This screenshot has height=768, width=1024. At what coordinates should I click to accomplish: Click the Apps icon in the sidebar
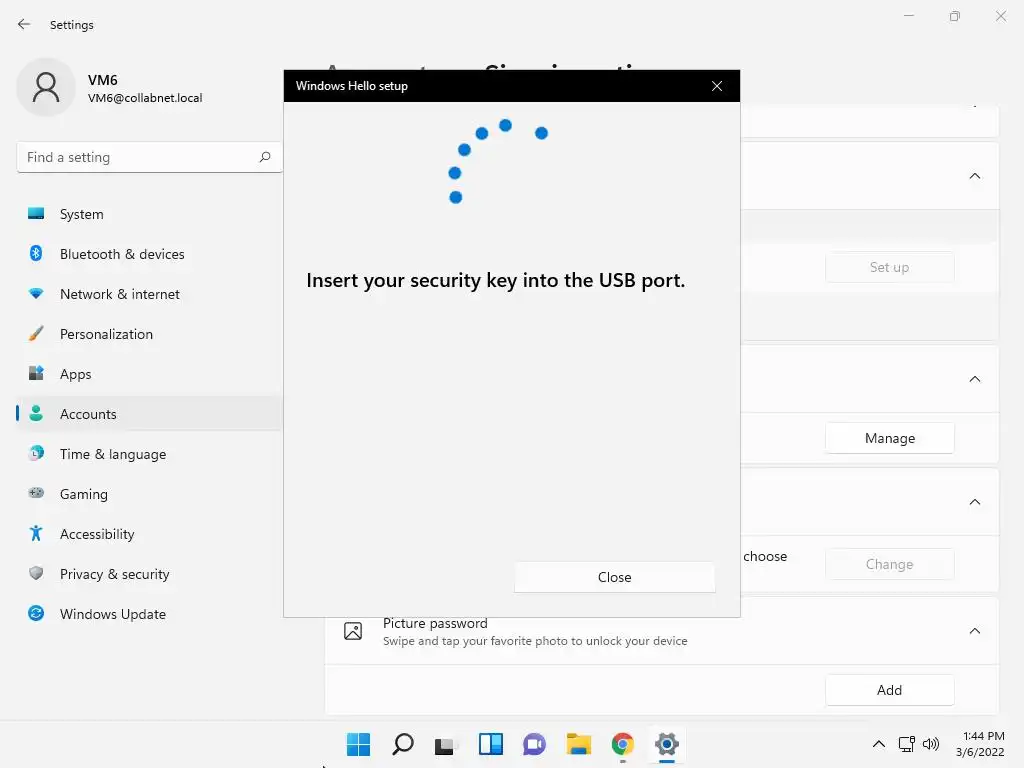(x=36, y=373)
